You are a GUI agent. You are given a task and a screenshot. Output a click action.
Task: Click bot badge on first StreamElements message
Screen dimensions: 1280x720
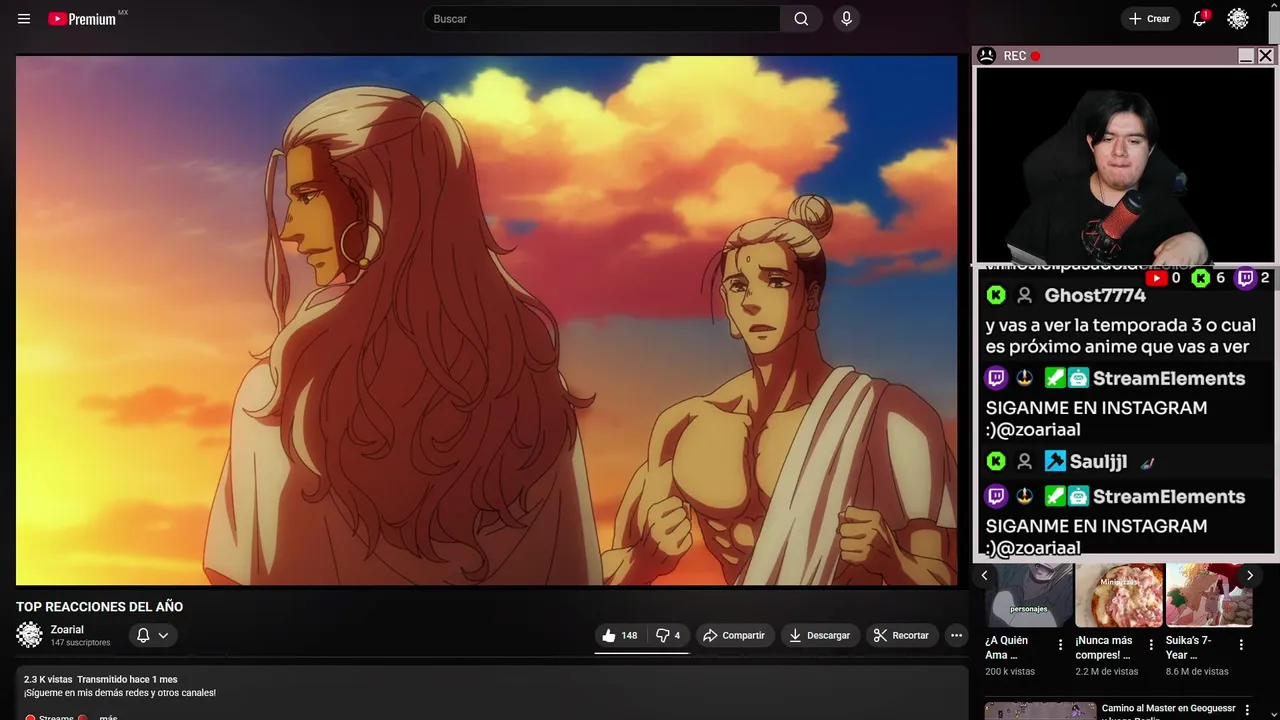[x=1078, y=378]
